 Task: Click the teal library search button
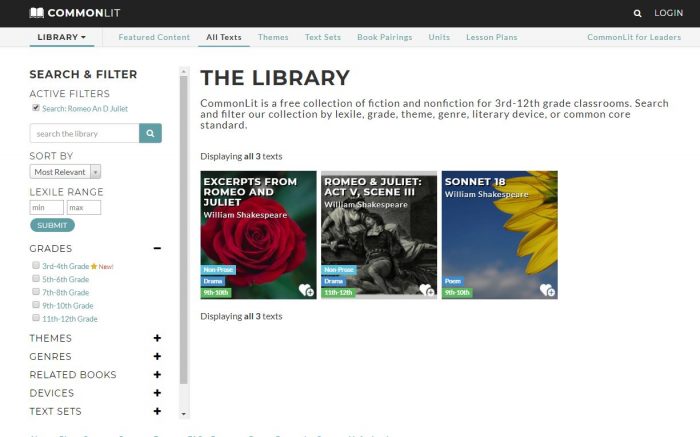(x=150, y=133)
